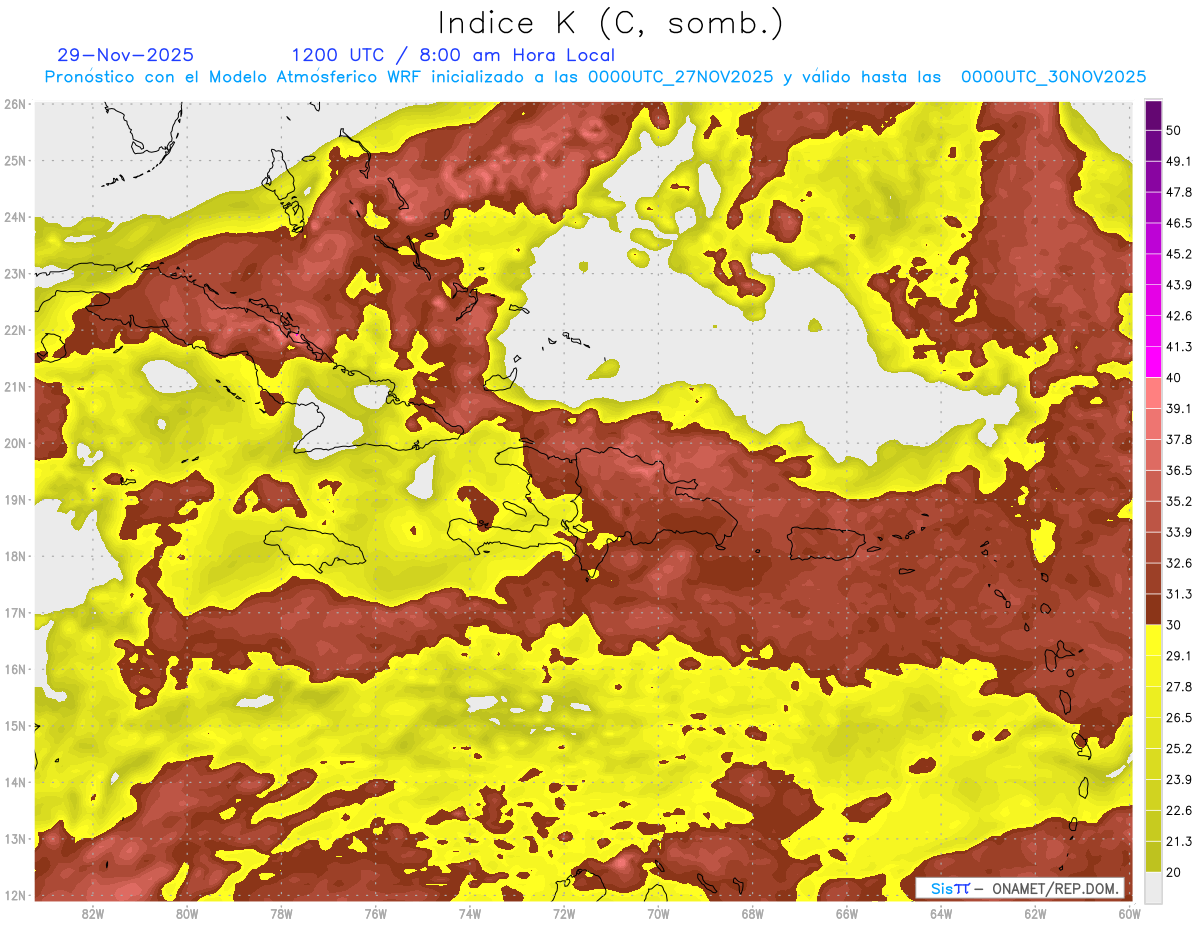Click longitude label '62W'
This screenshot has height=927, width=1200.
tap(1035, 914)
